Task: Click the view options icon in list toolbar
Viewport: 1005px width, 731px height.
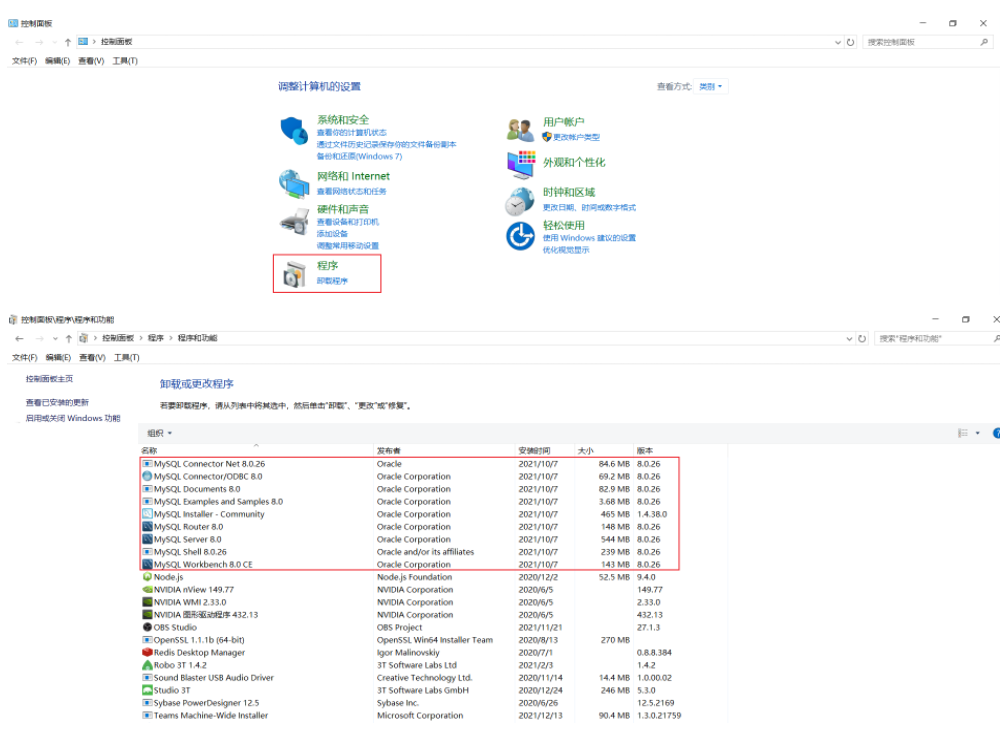Action: (x=962, y=433)
